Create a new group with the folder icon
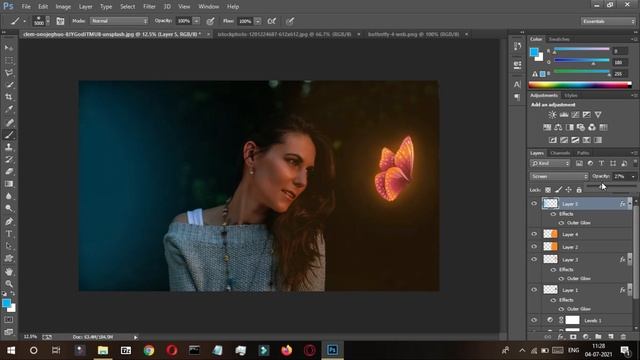 (598, 337)
